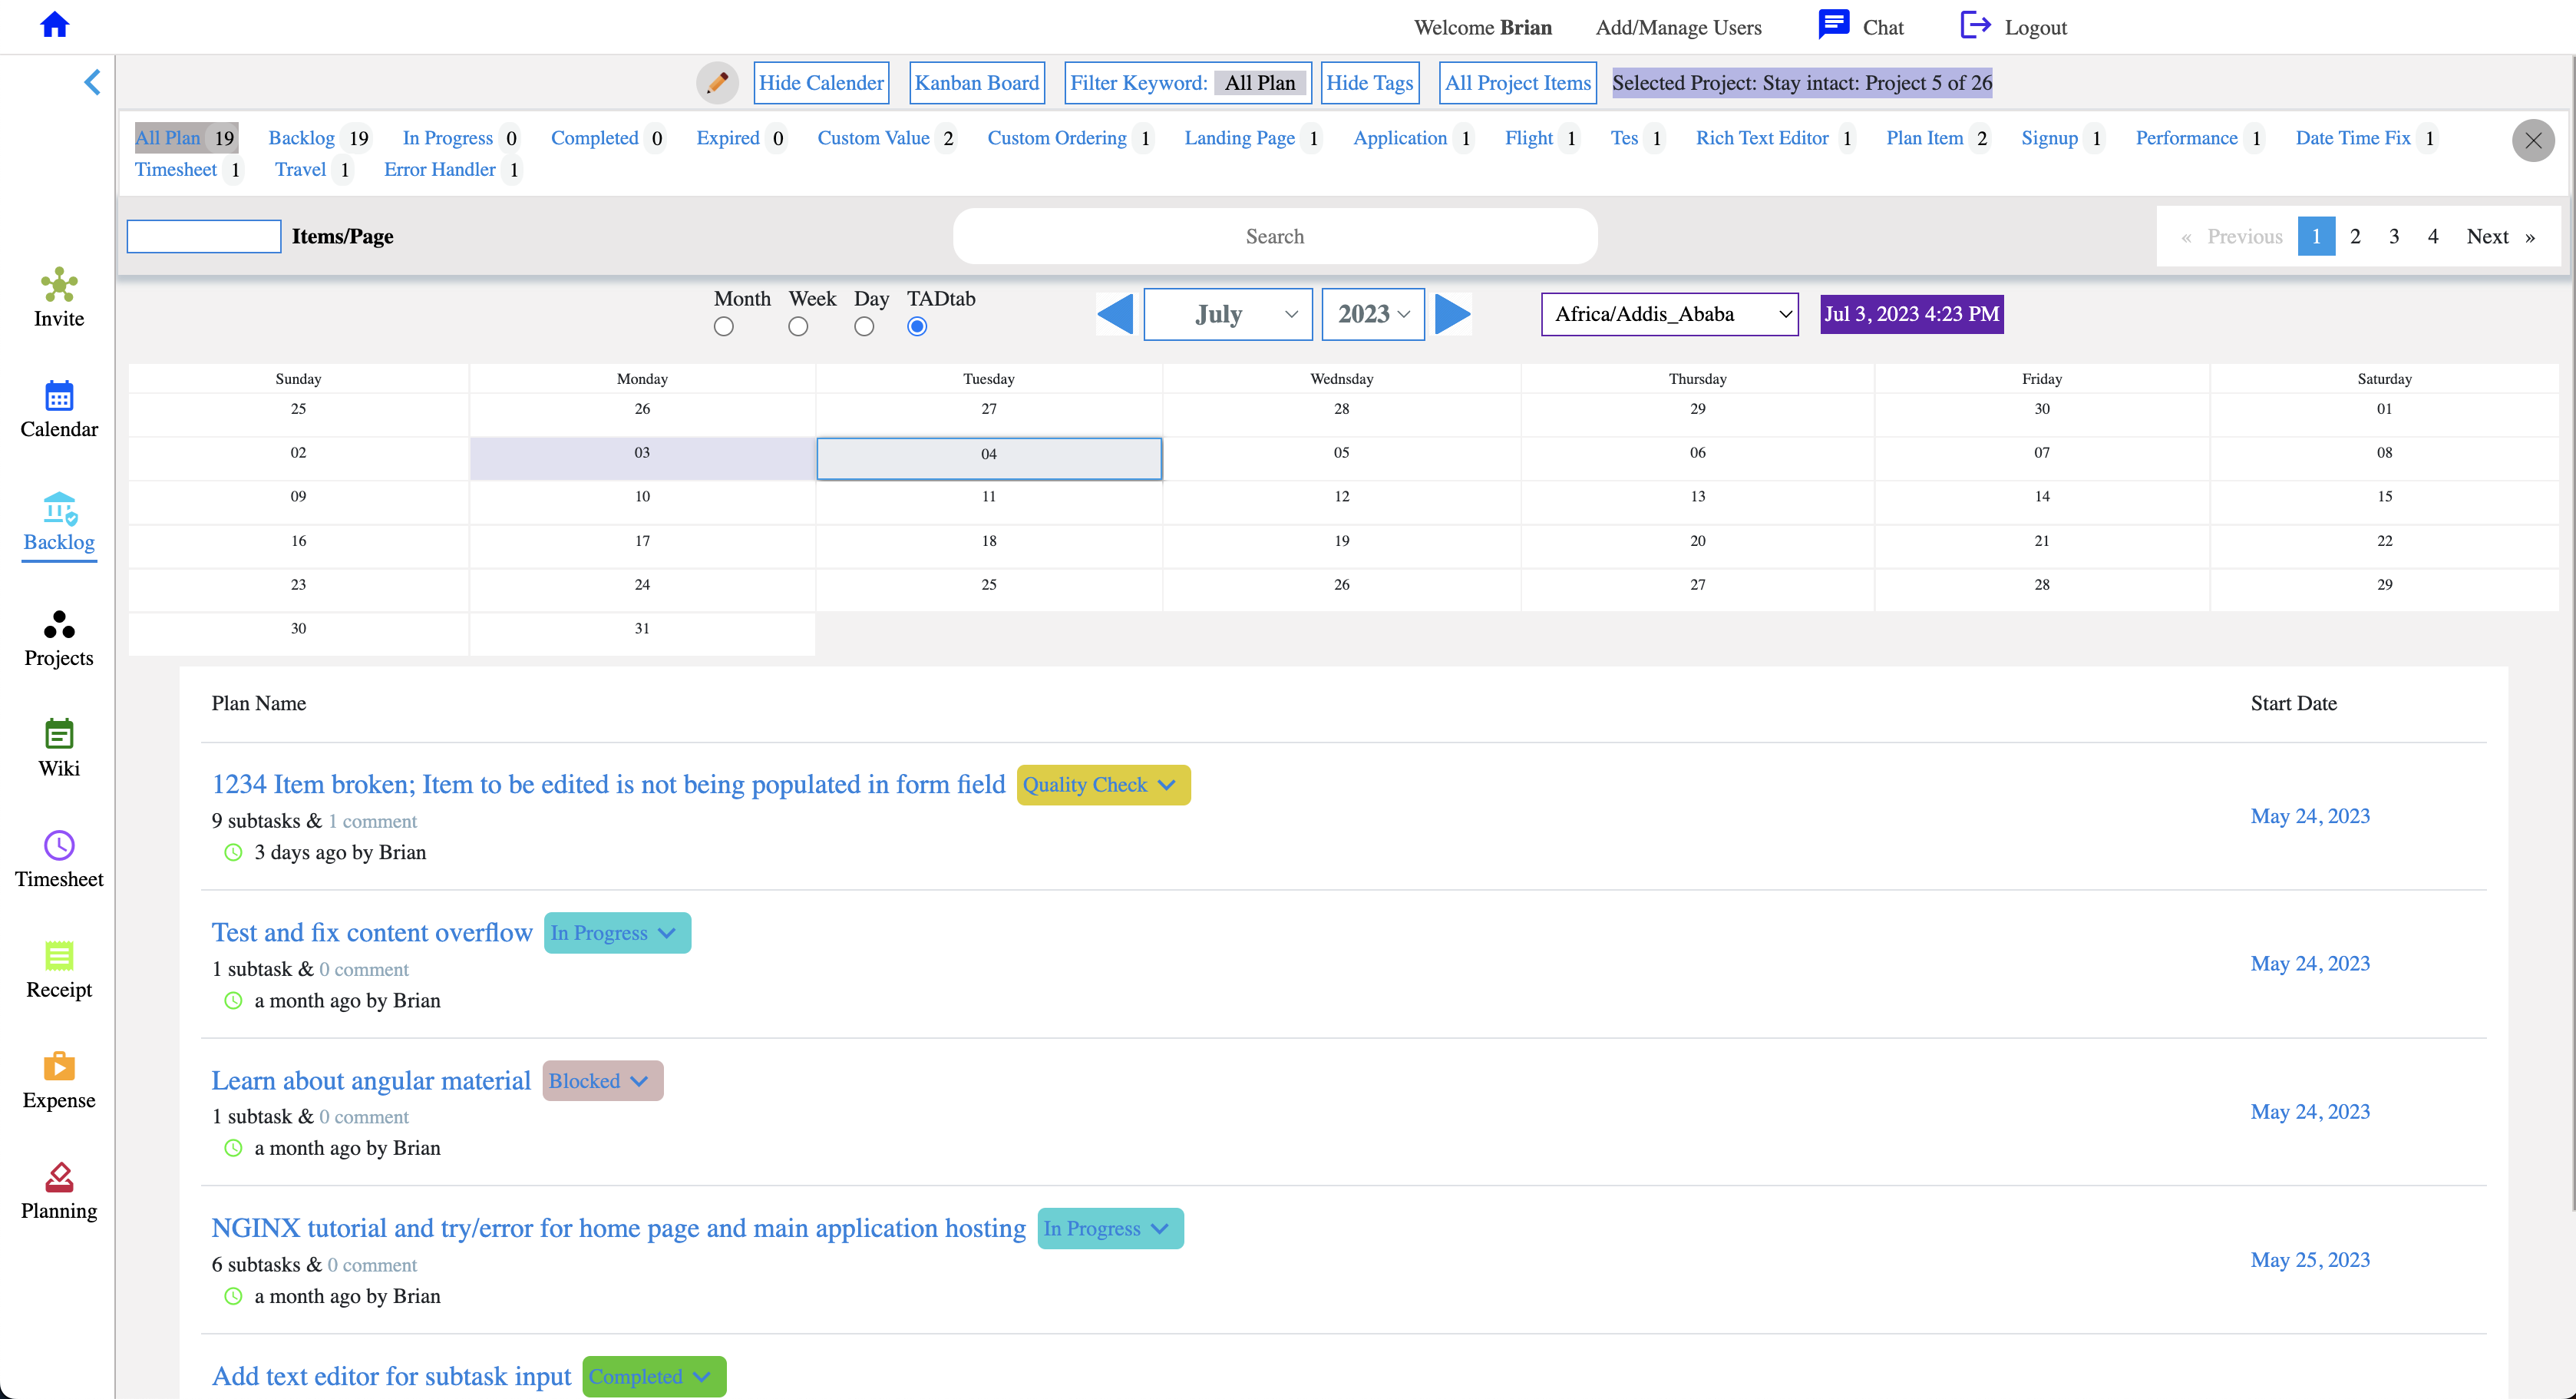Select calendar day 04 Tuesday

click(x=989, y=459)
